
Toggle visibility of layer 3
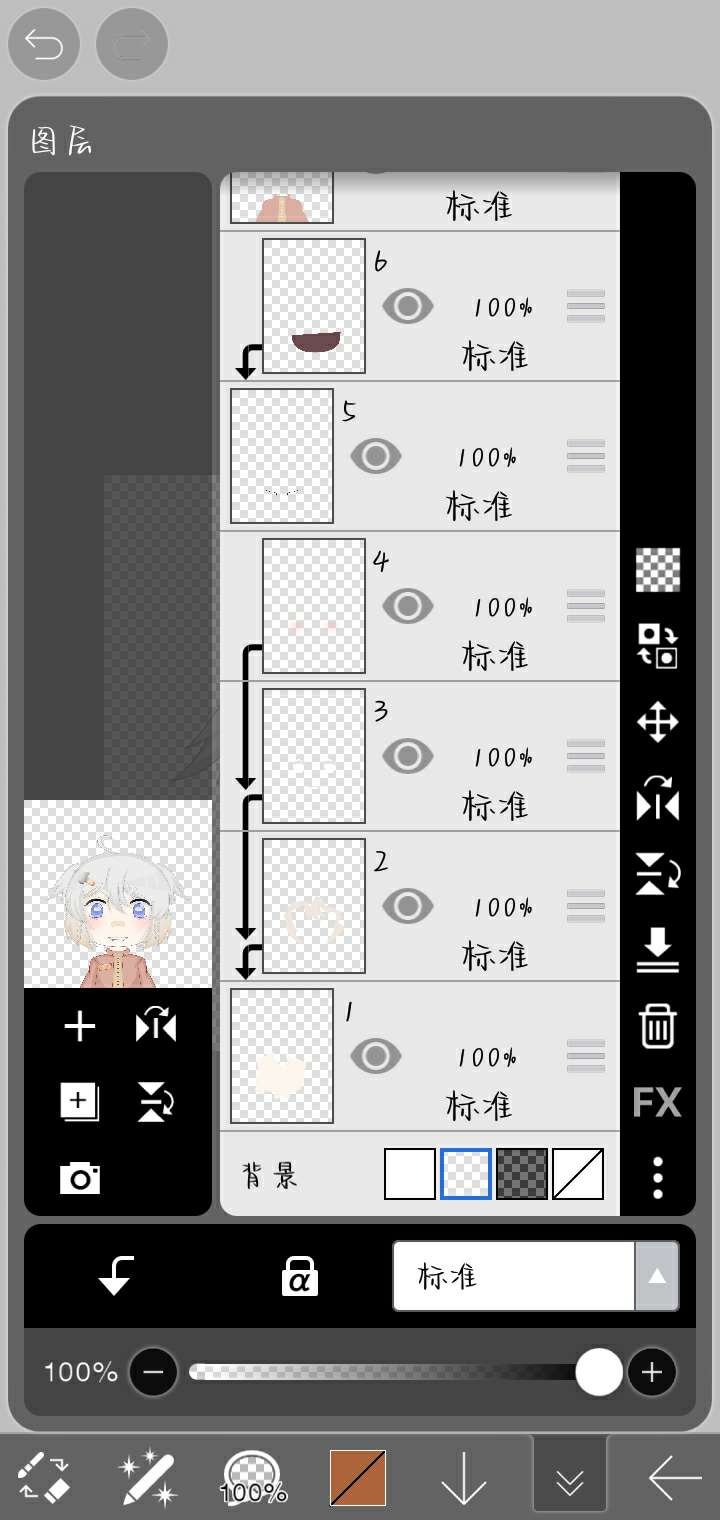tap(407, 756)
